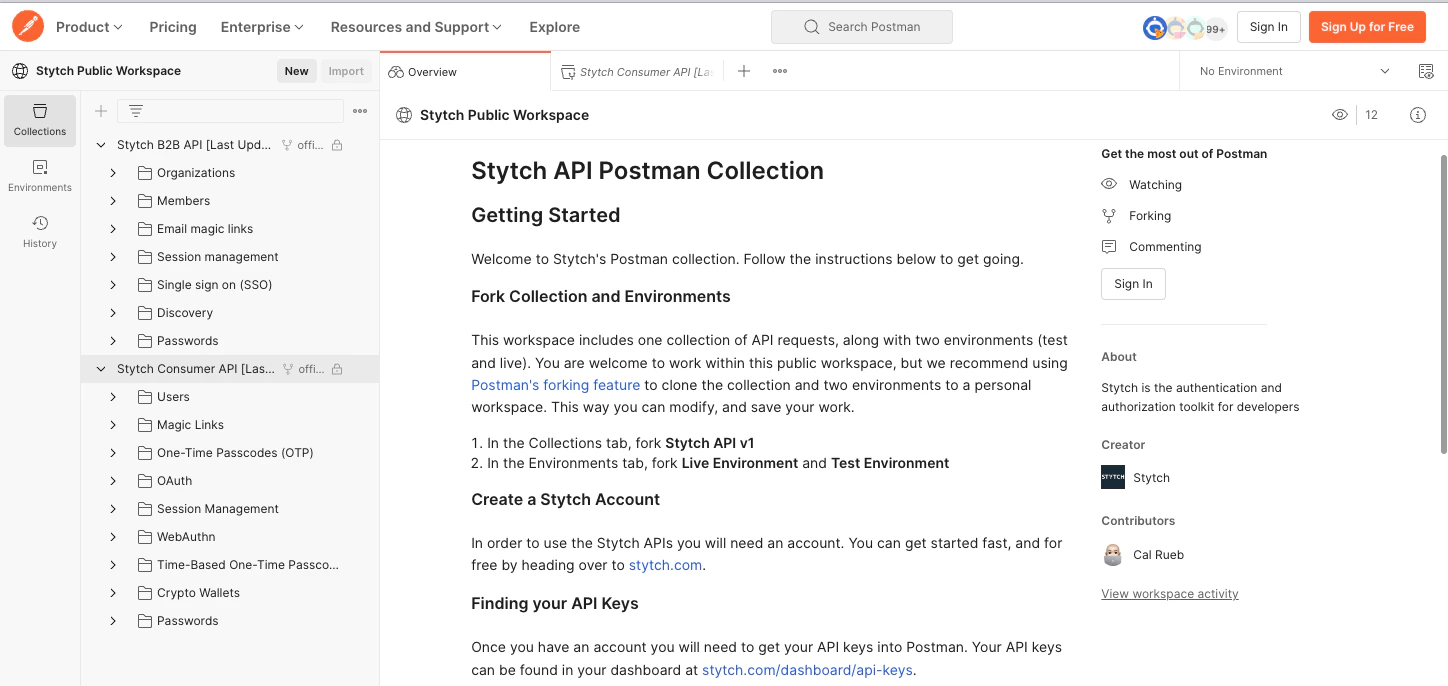Open tab bar three-dot options
Screen dimensions: 1448x686
coord(780,71)
